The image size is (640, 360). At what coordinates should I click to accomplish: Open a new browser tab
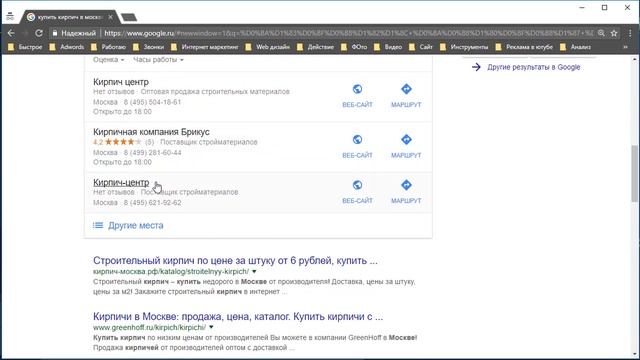pos(129,17)
